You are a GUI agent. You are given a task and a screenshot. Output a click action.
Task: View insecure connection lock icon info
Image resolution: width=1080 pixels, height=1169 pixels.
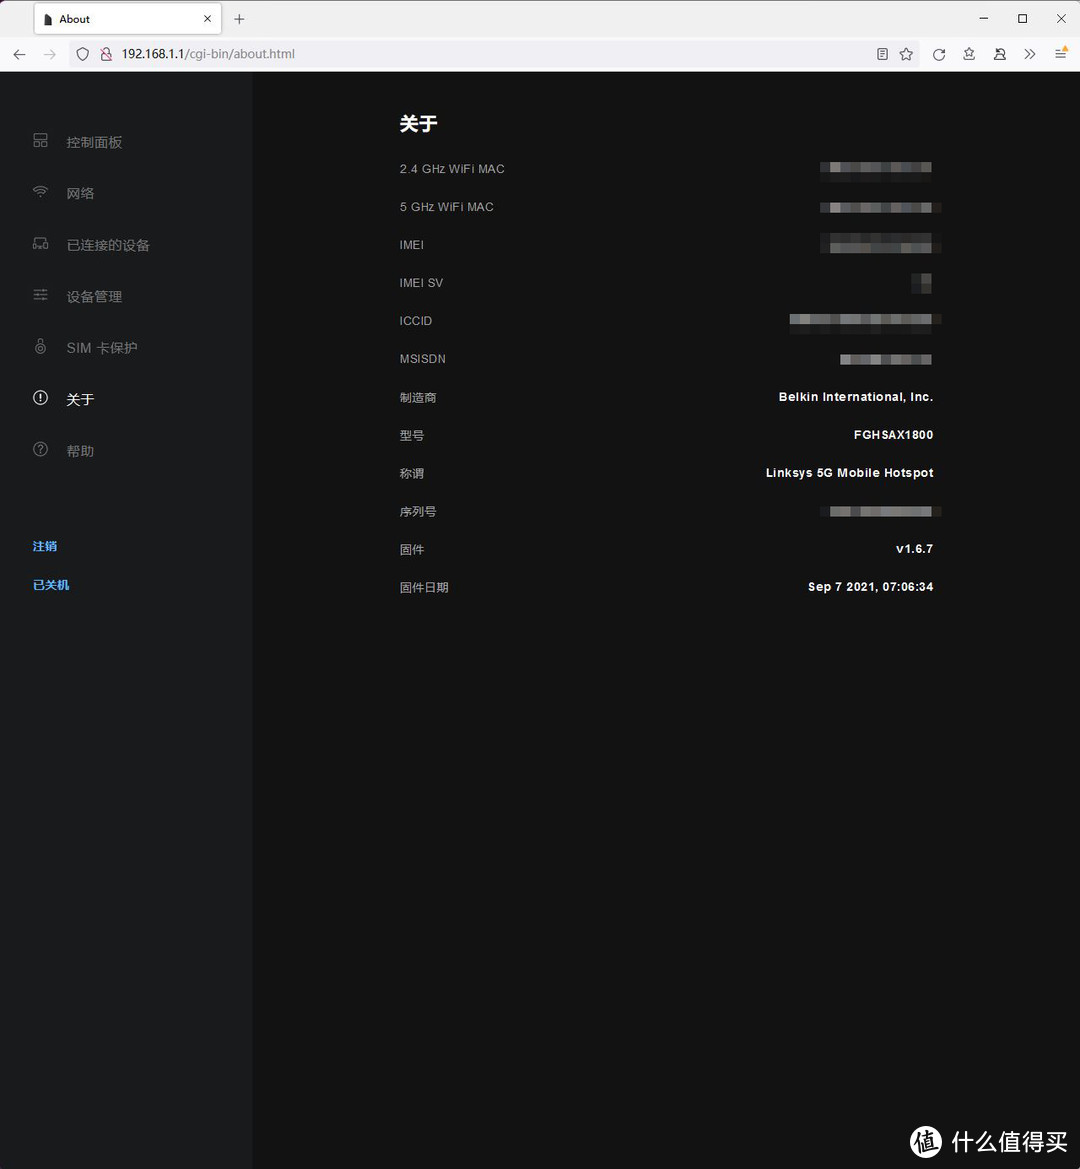click(x=106, y=54)
